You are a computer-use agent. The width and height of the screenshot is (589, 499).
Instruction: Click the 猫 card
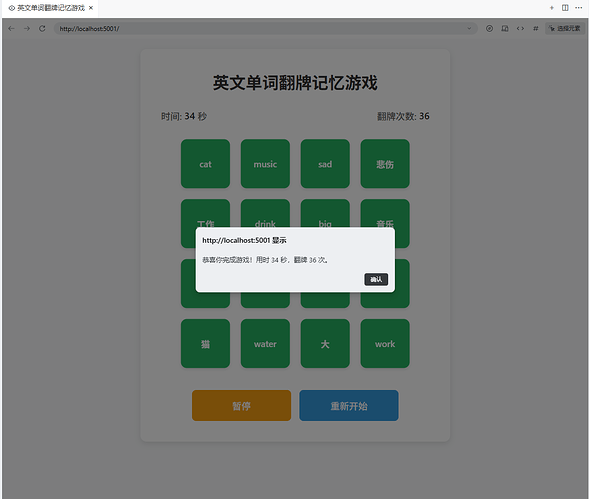[205, 343]
